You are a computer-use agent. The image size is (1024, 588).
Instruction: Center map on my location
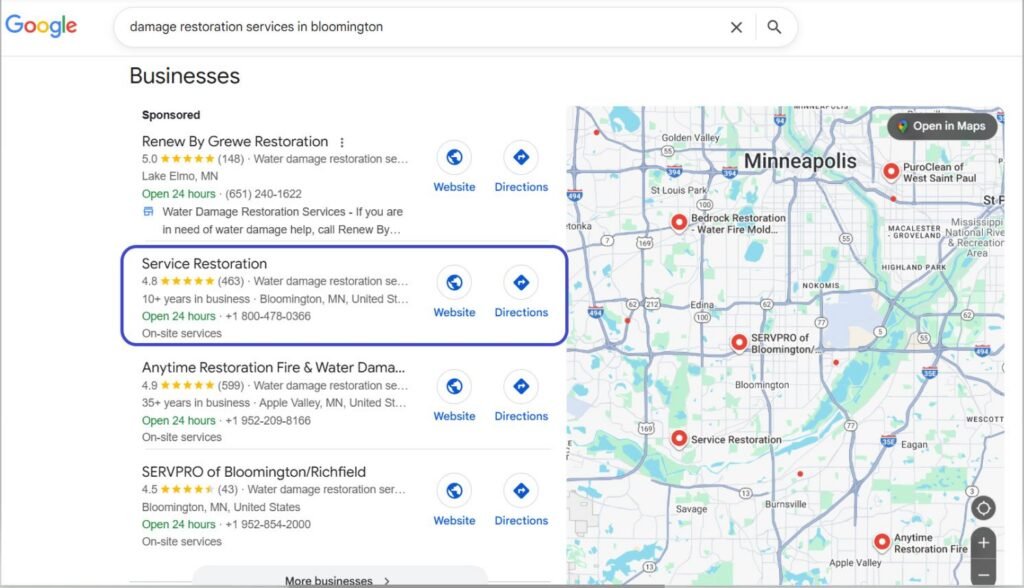pyautogui.click(x=983, y=508)
